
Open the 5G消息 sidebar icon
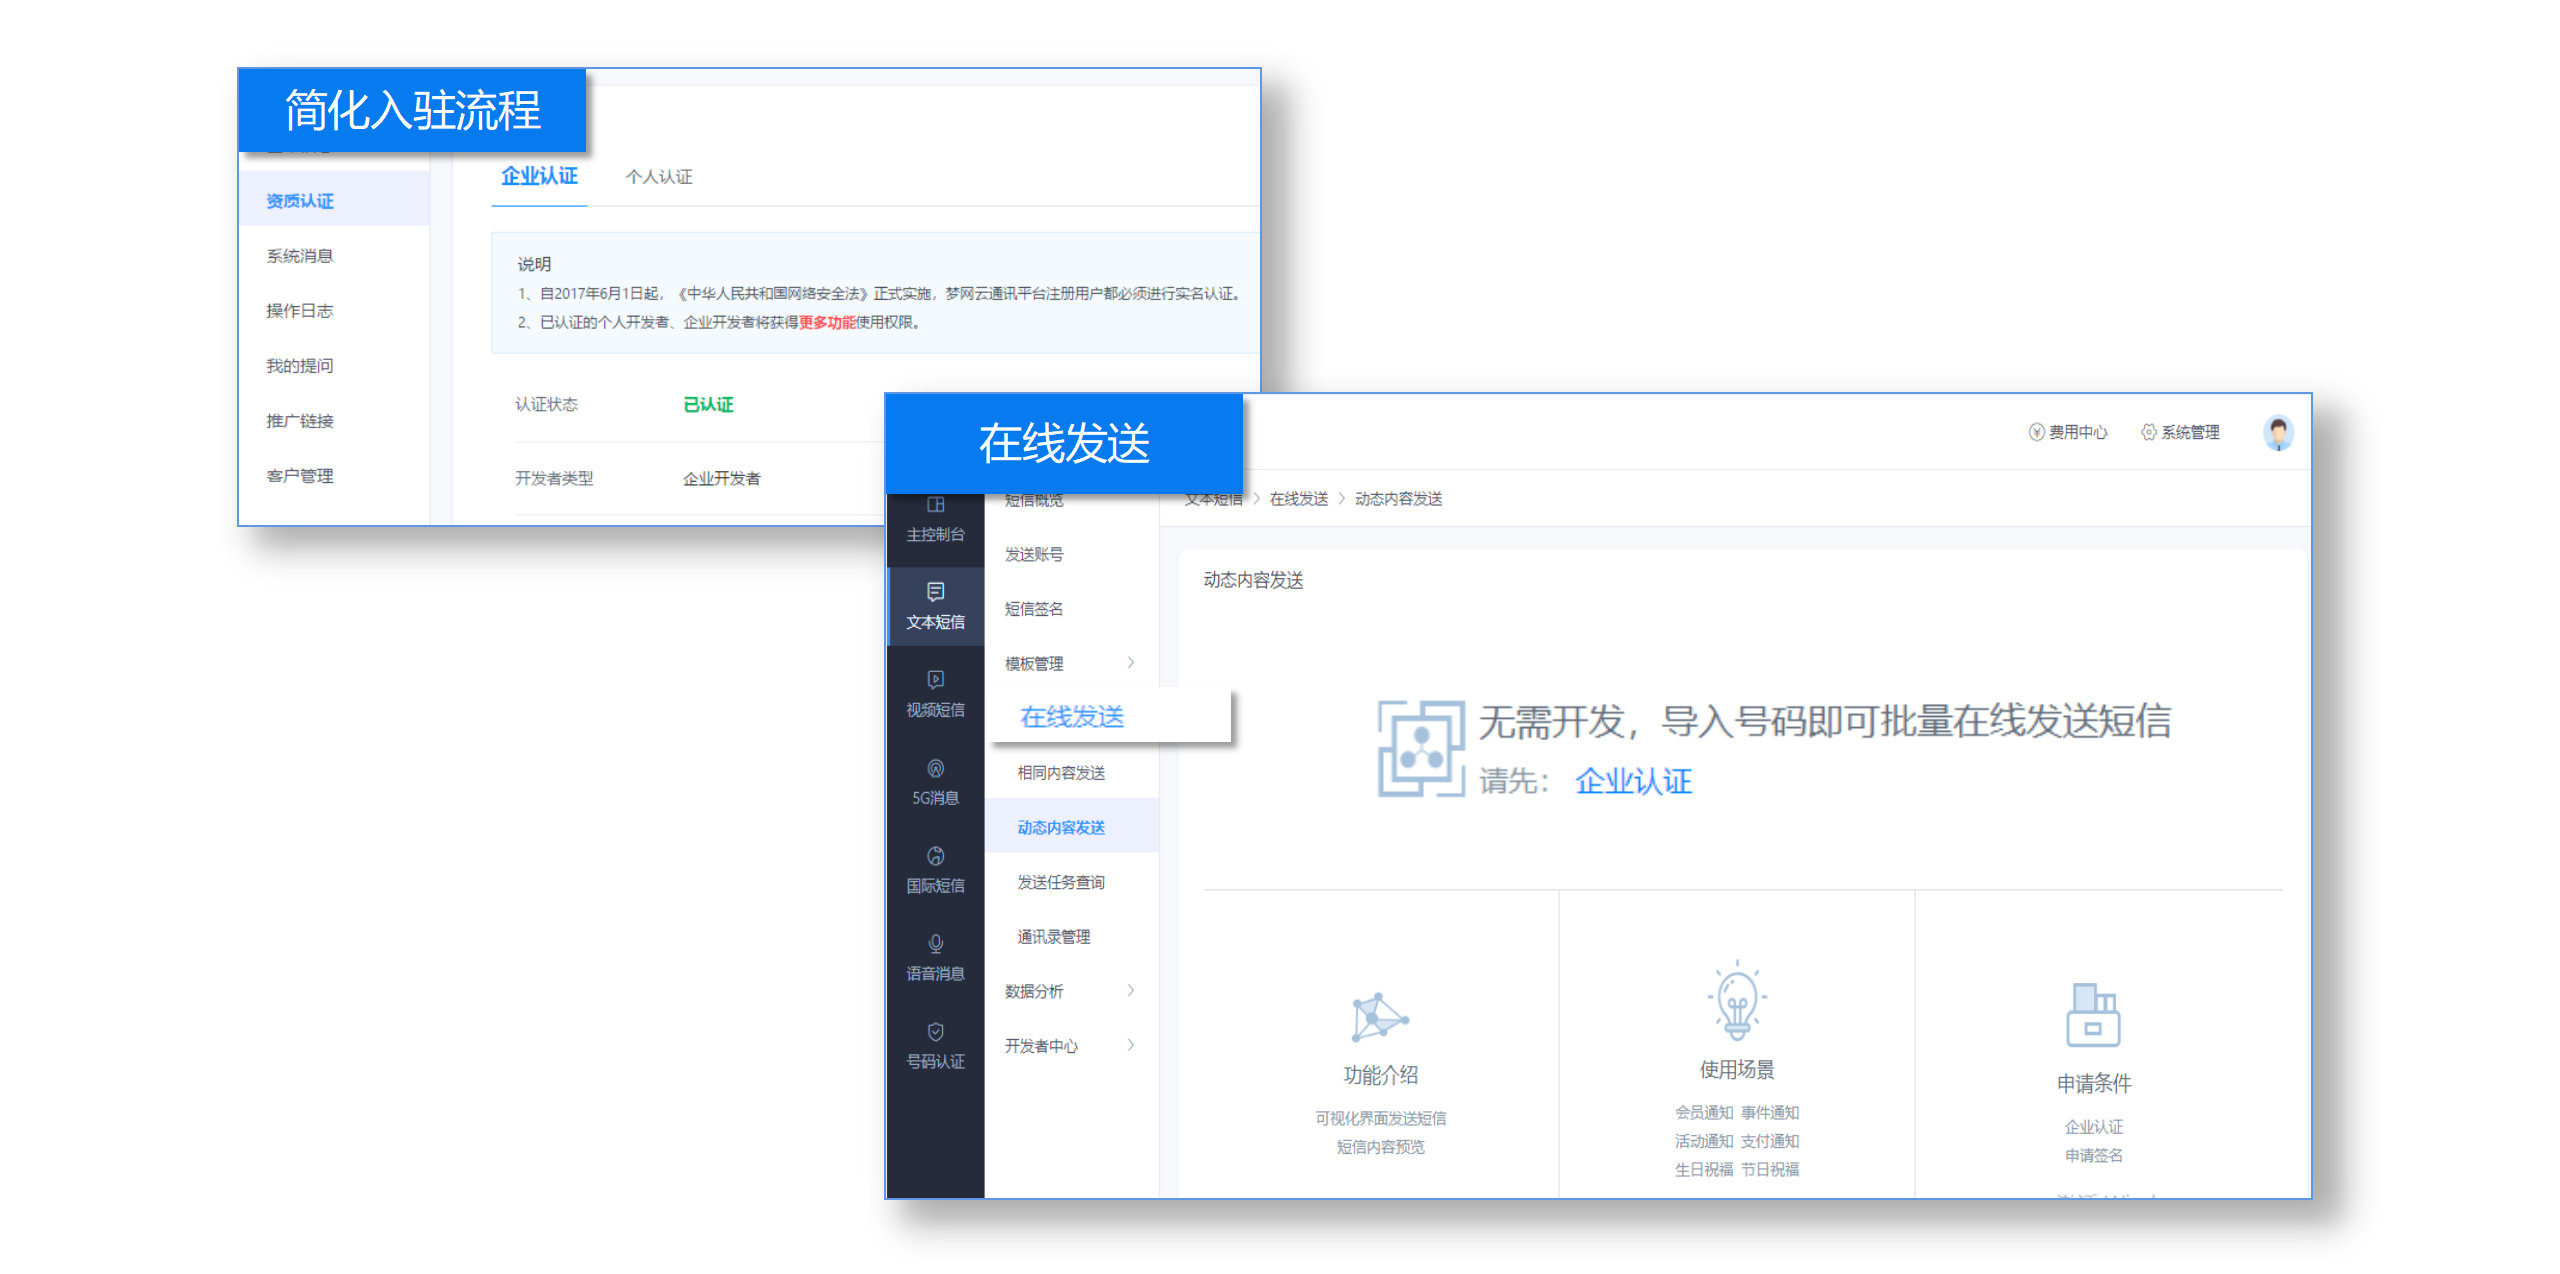(935, 768)
